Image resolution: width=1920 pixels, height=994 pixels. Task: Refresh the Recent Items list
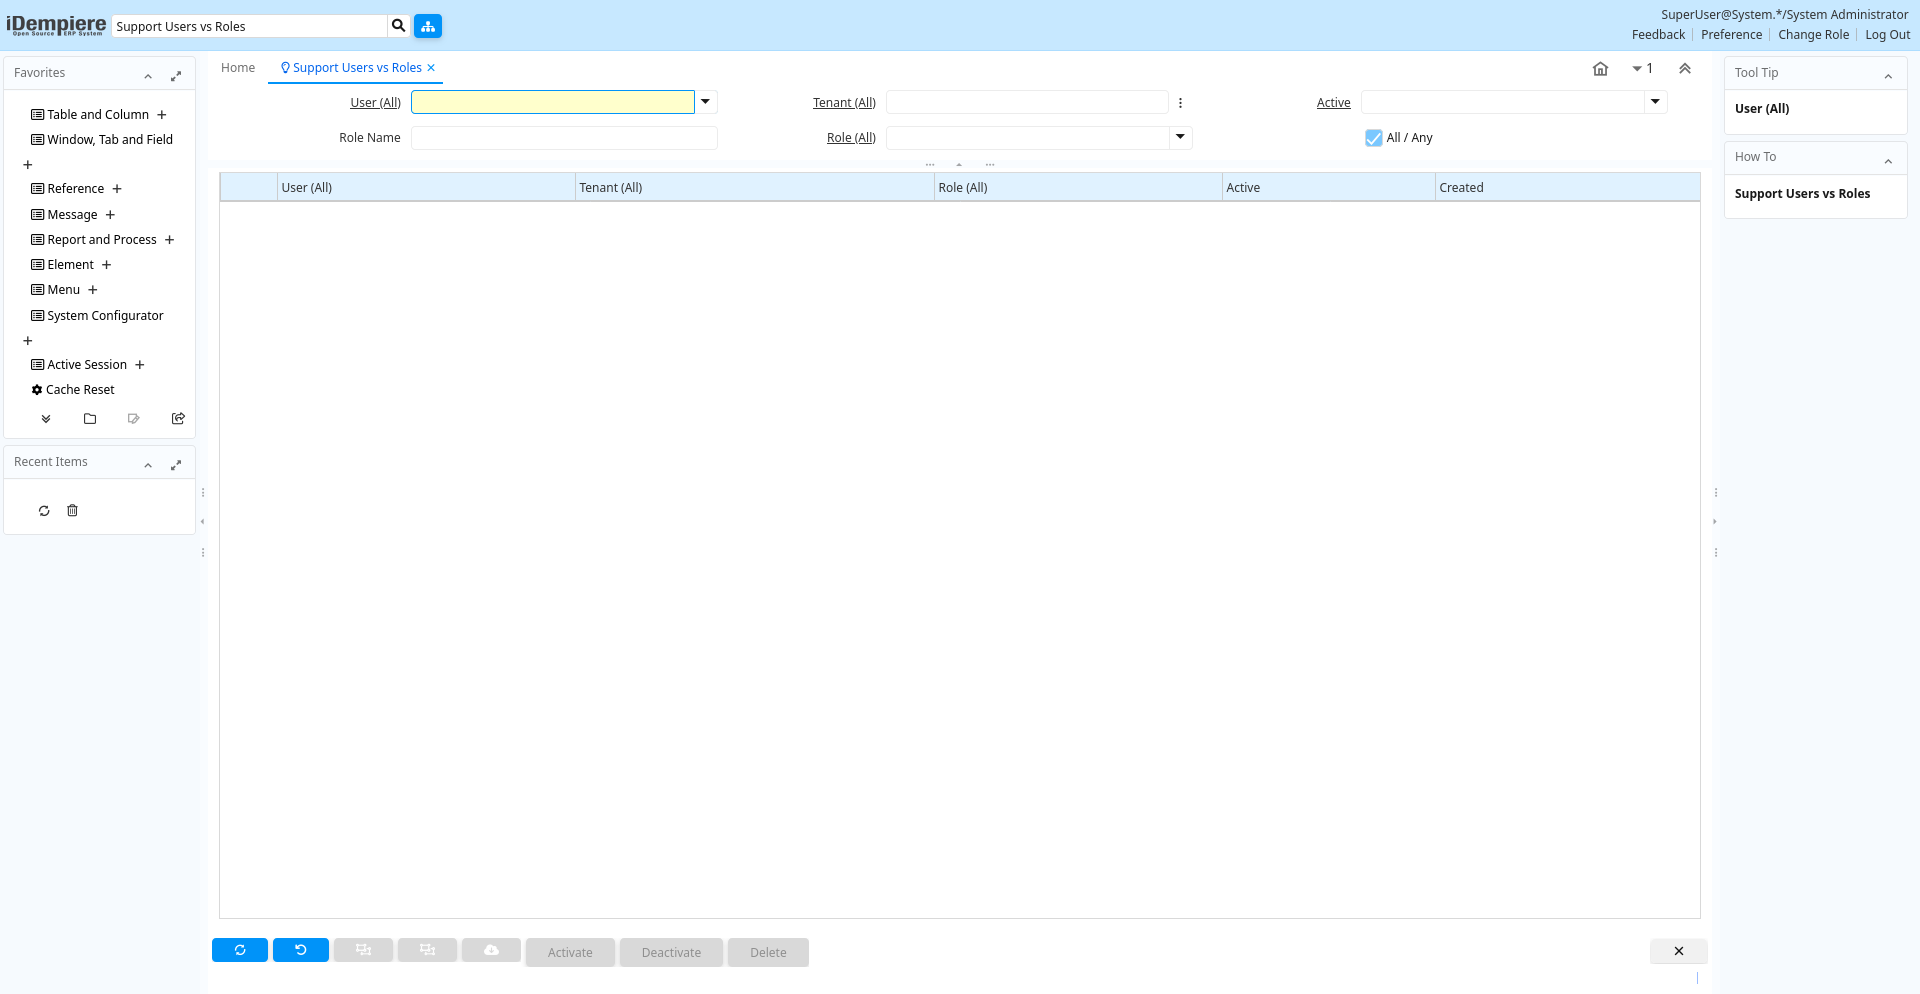click(44, 511)
